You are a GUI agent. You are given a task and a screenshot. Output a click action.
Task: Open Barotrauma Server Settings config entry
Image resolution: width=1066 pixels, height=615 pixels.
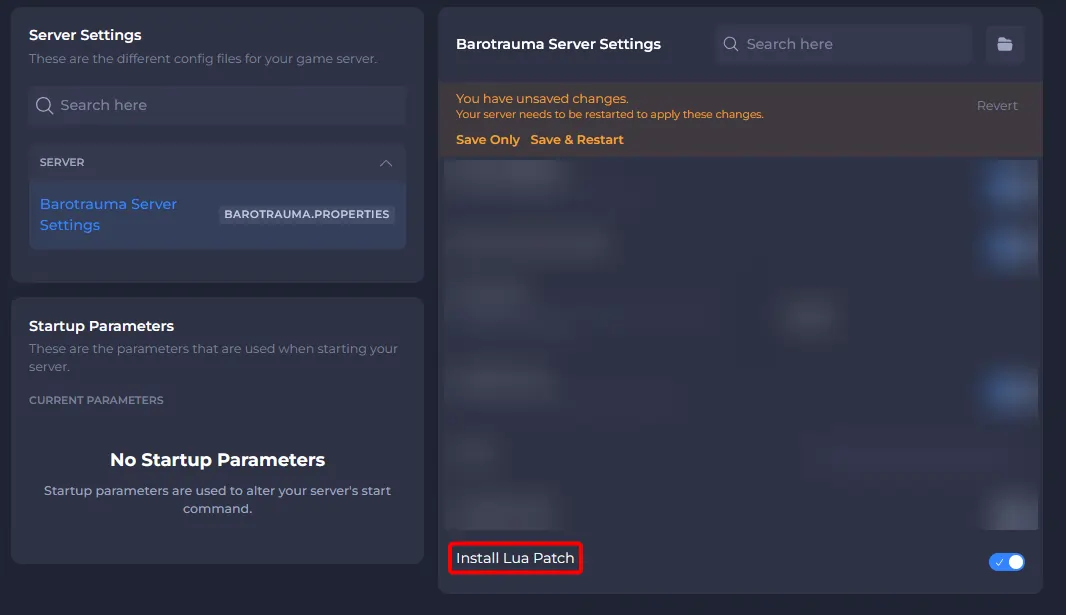tap(218, 215)
